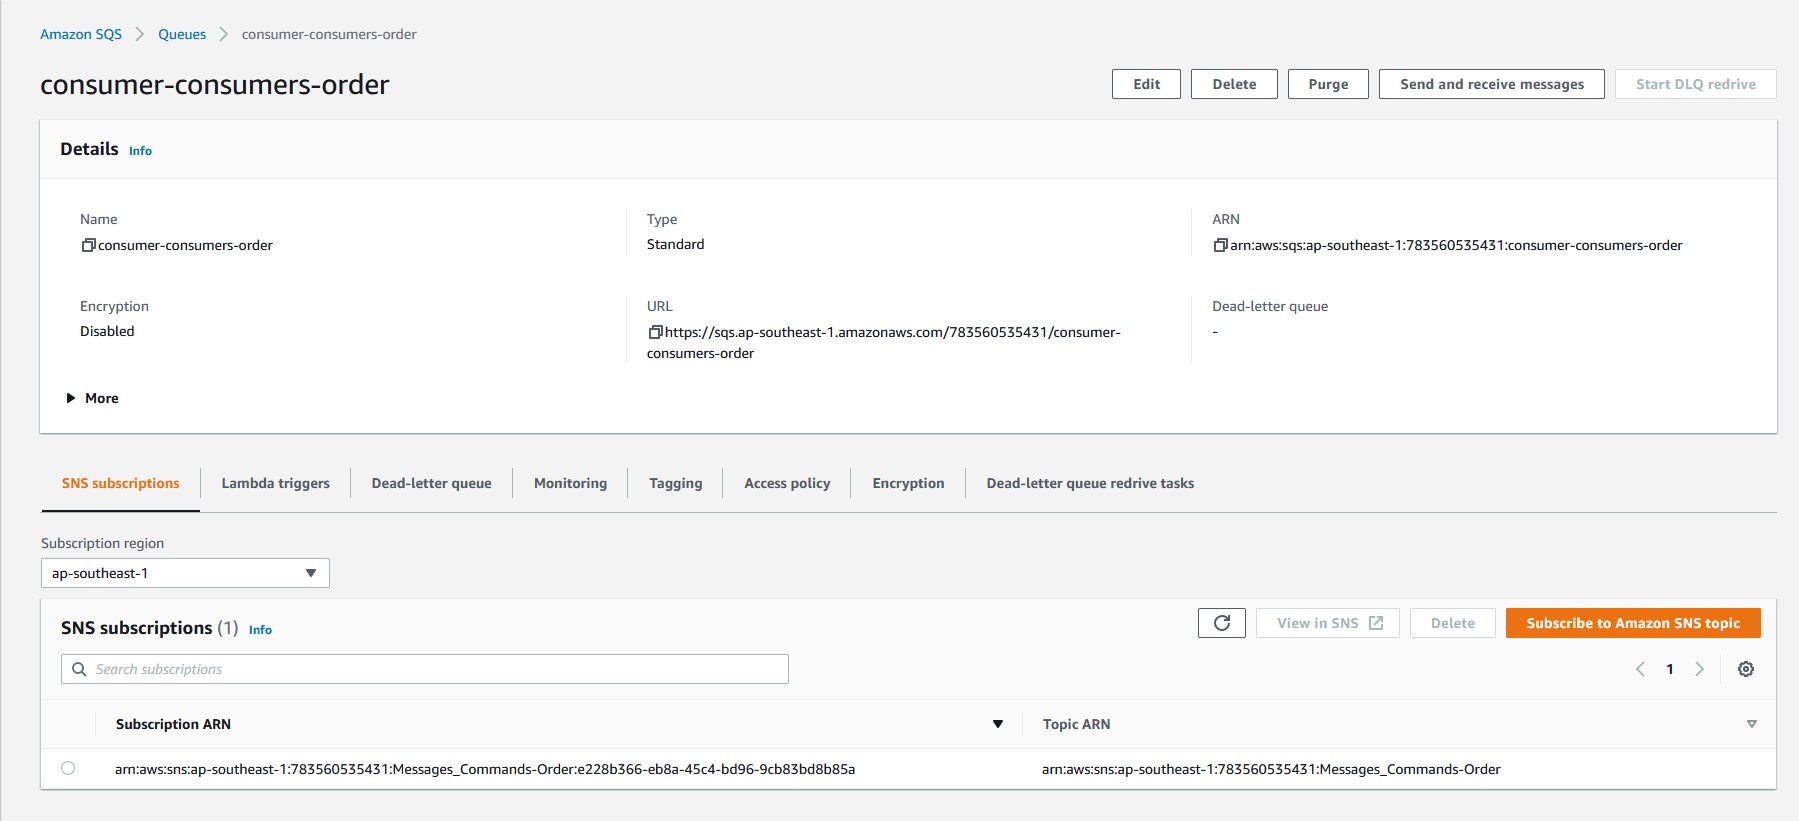Copy the queue URL with copy icon
The height and width of the screenshot is (821, 1799).
[655, 332]
